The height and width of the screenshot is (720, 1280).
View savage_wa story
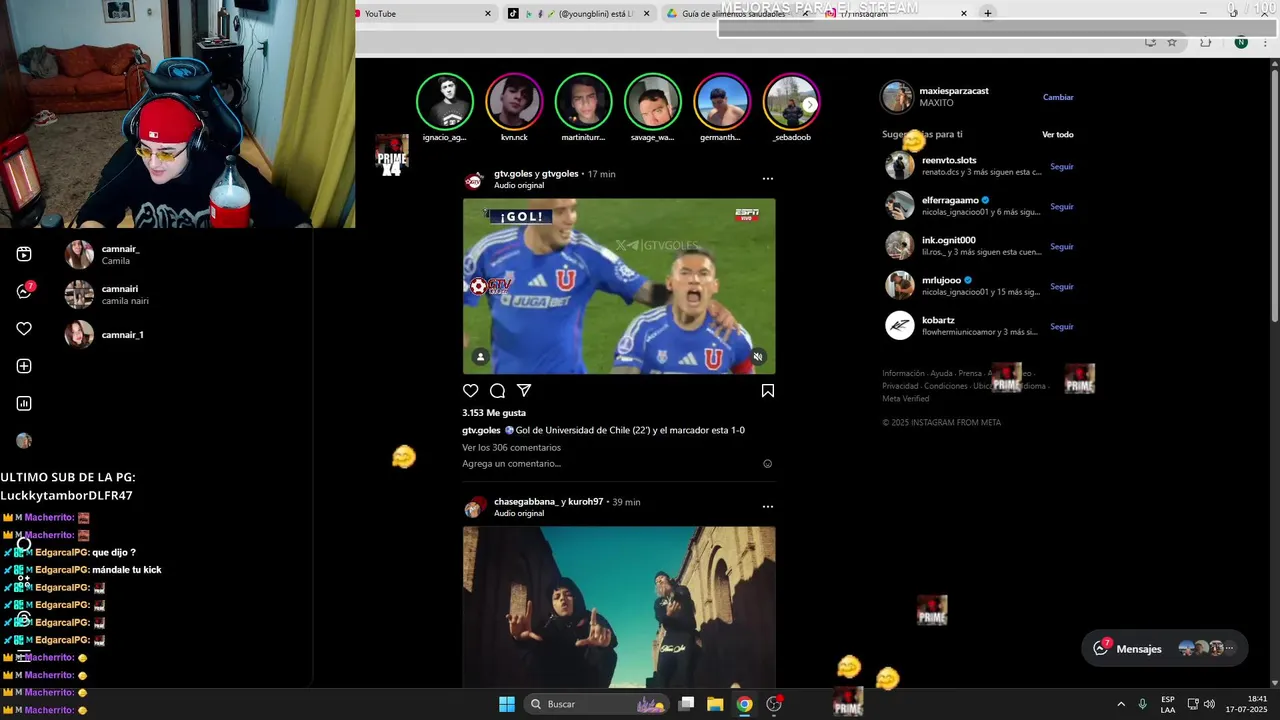[652, 102]
